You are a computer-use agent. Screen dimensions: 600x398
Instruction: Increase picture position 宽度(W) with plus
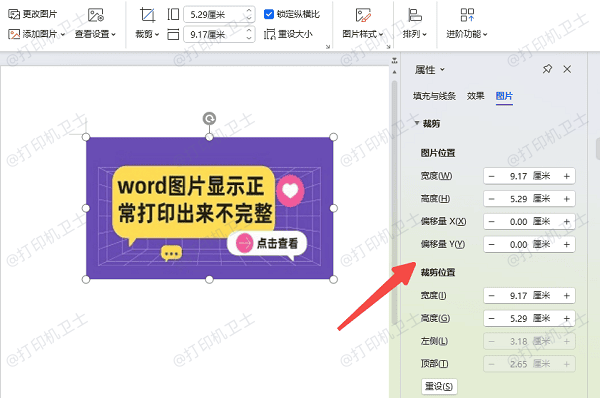coord(567,176)
